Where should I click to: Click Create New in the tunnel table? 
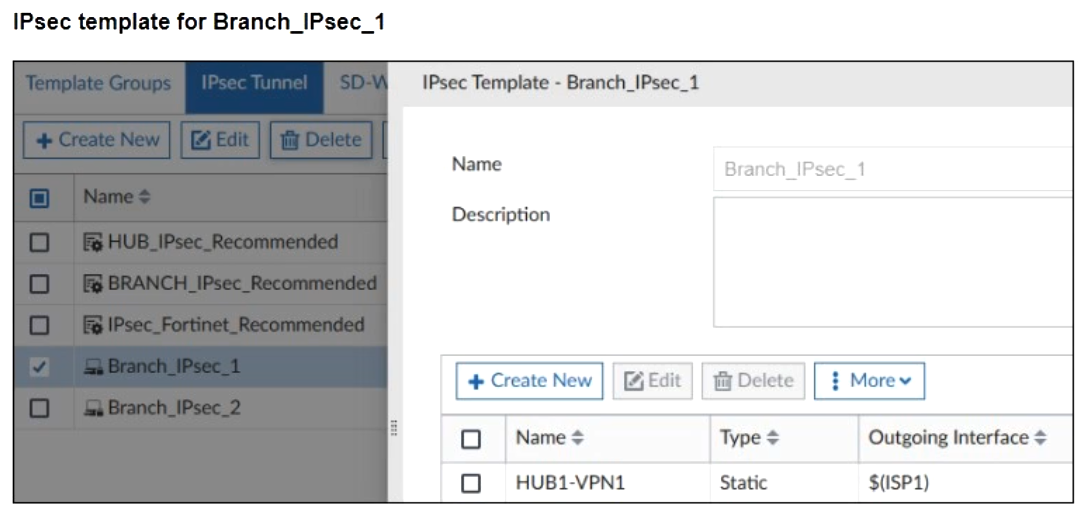(529, 381)
